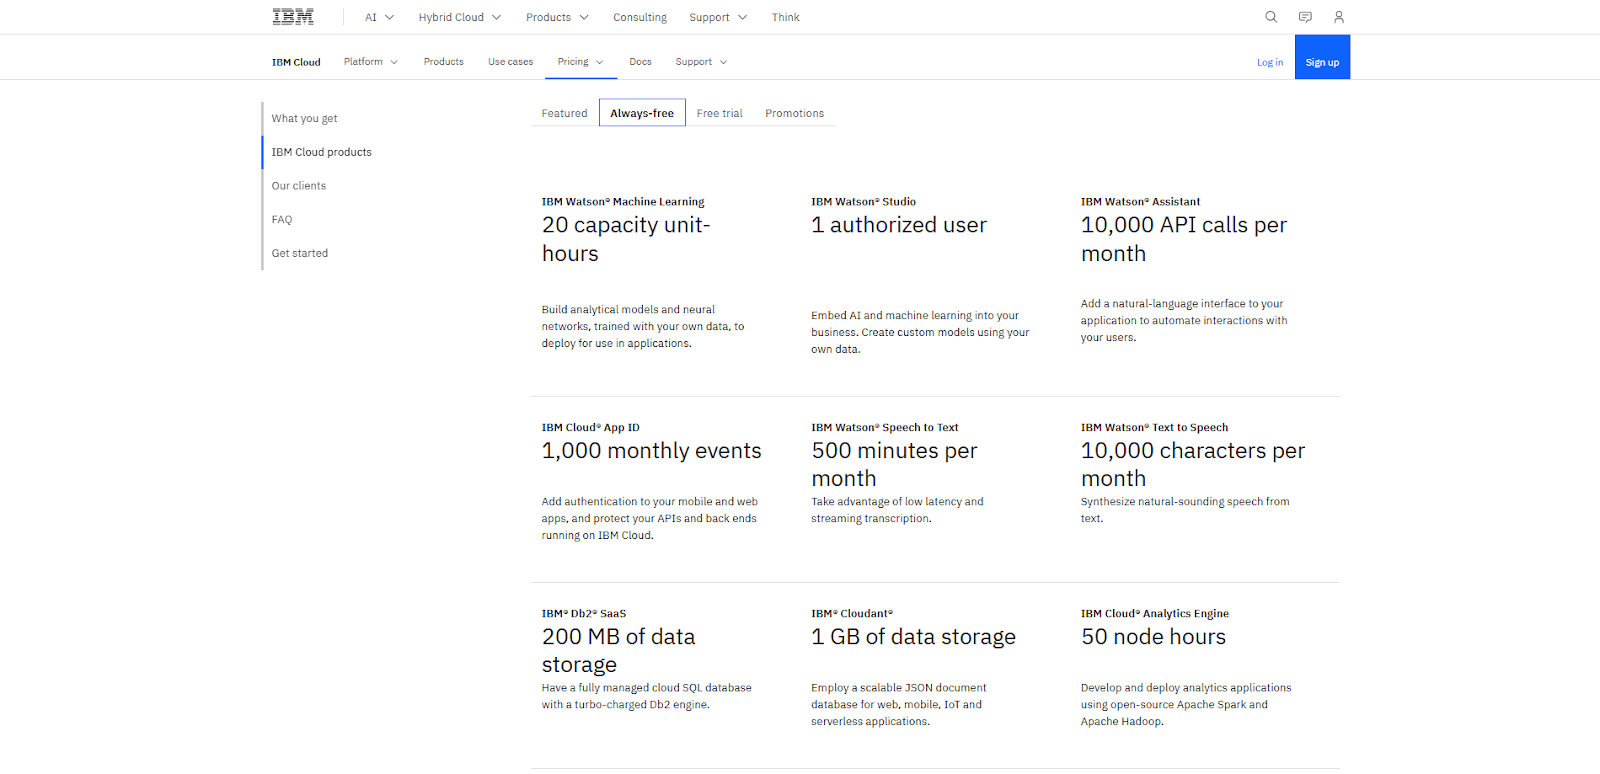This screenshot has height=774, width=1600.
Task: Click the 'Synthesize natural-sounding speech' description
Action: (x=1185, y=510)
